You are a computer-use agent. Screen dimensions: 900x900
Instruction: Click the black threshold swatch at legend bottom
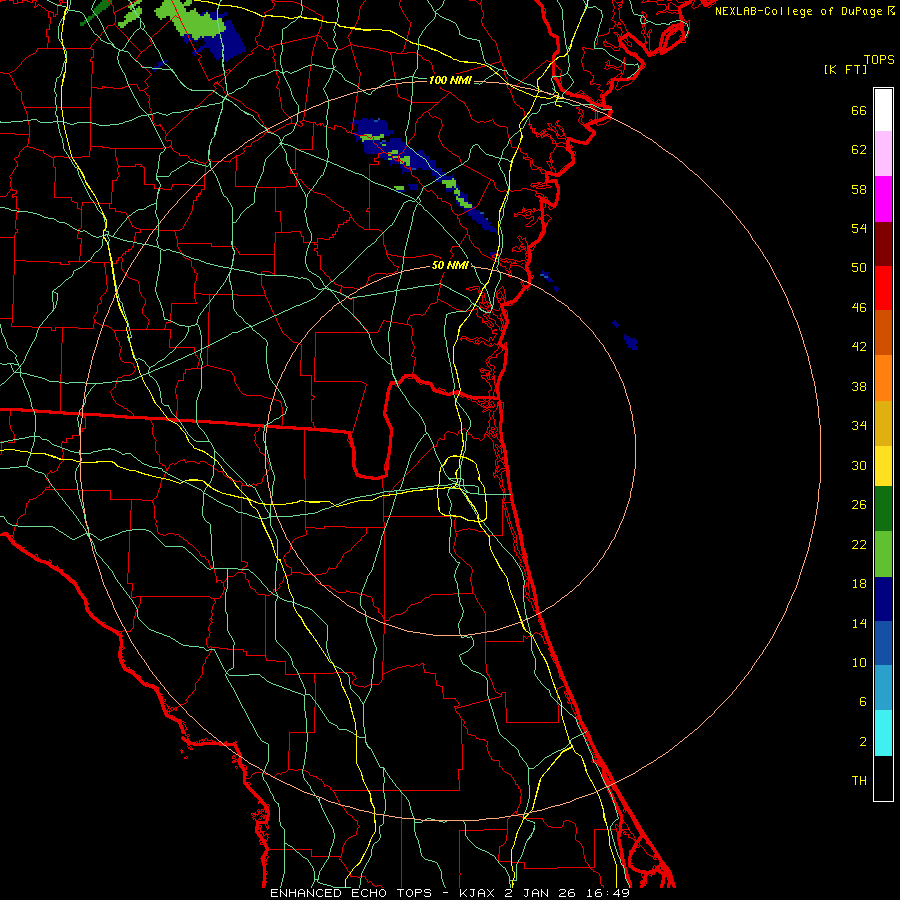click(883, 778)
